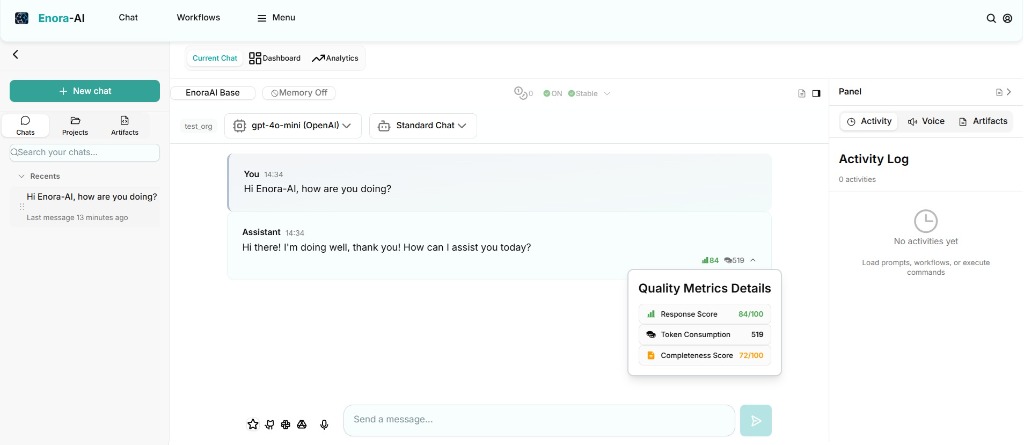
Task: Start a New chat
Action: [85, 91]
